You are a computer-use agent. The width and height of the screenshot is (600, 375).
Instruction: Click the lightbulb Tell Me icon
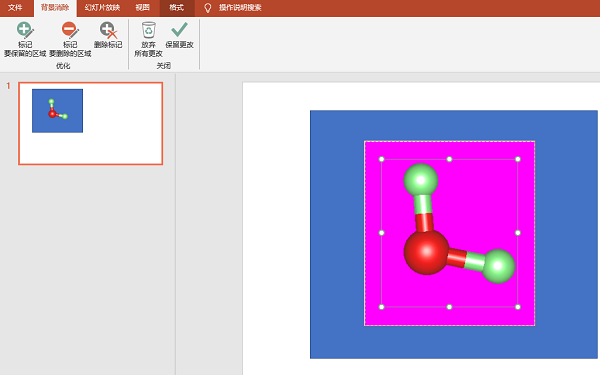pyautogui.click(x=207, y=8)
